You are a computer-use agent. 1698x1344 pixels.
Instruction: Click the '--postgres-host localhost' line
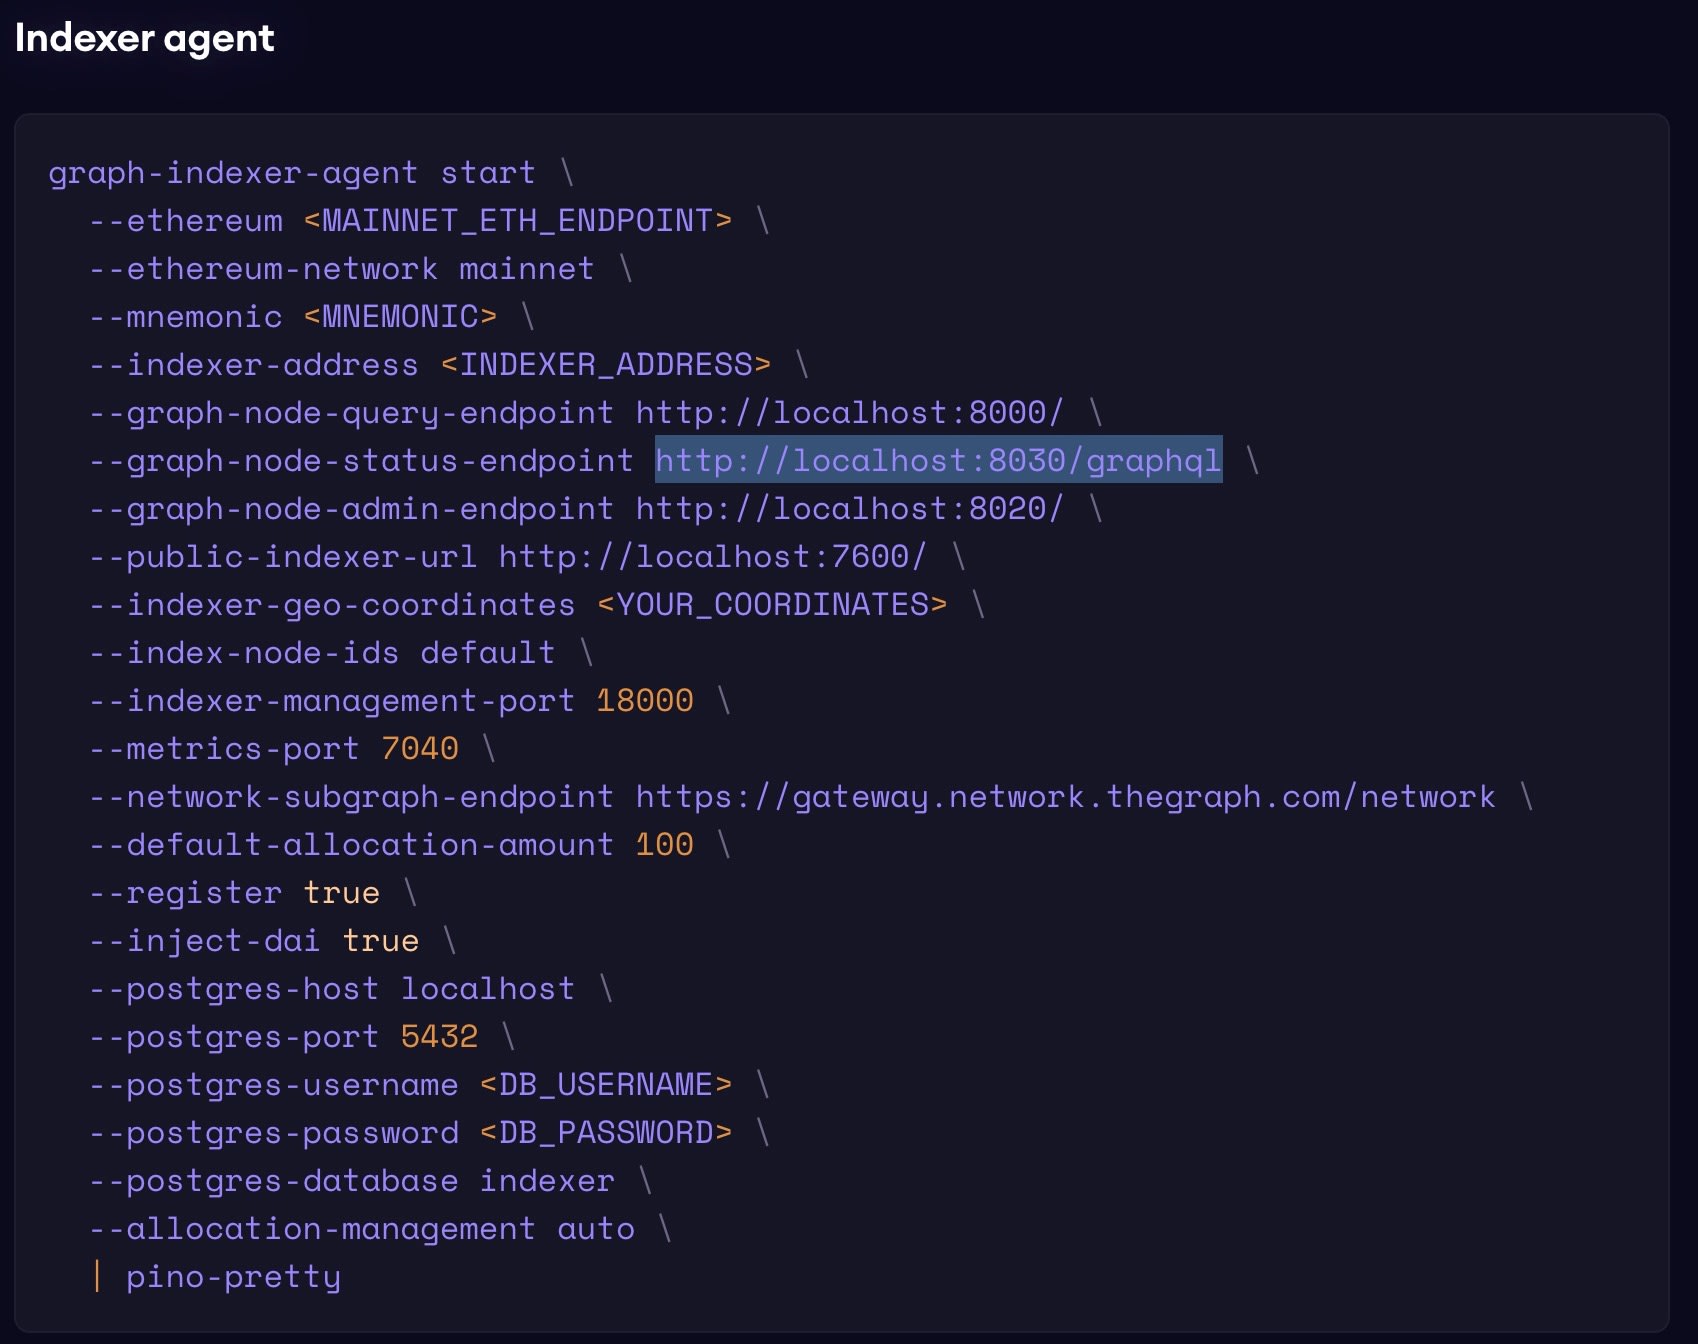(x=332, y=988)
